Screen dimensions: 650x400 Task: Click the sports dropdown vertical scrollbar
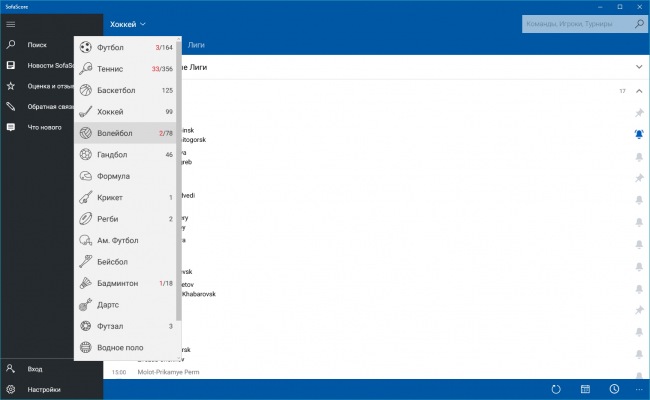[x=179, y=180]
